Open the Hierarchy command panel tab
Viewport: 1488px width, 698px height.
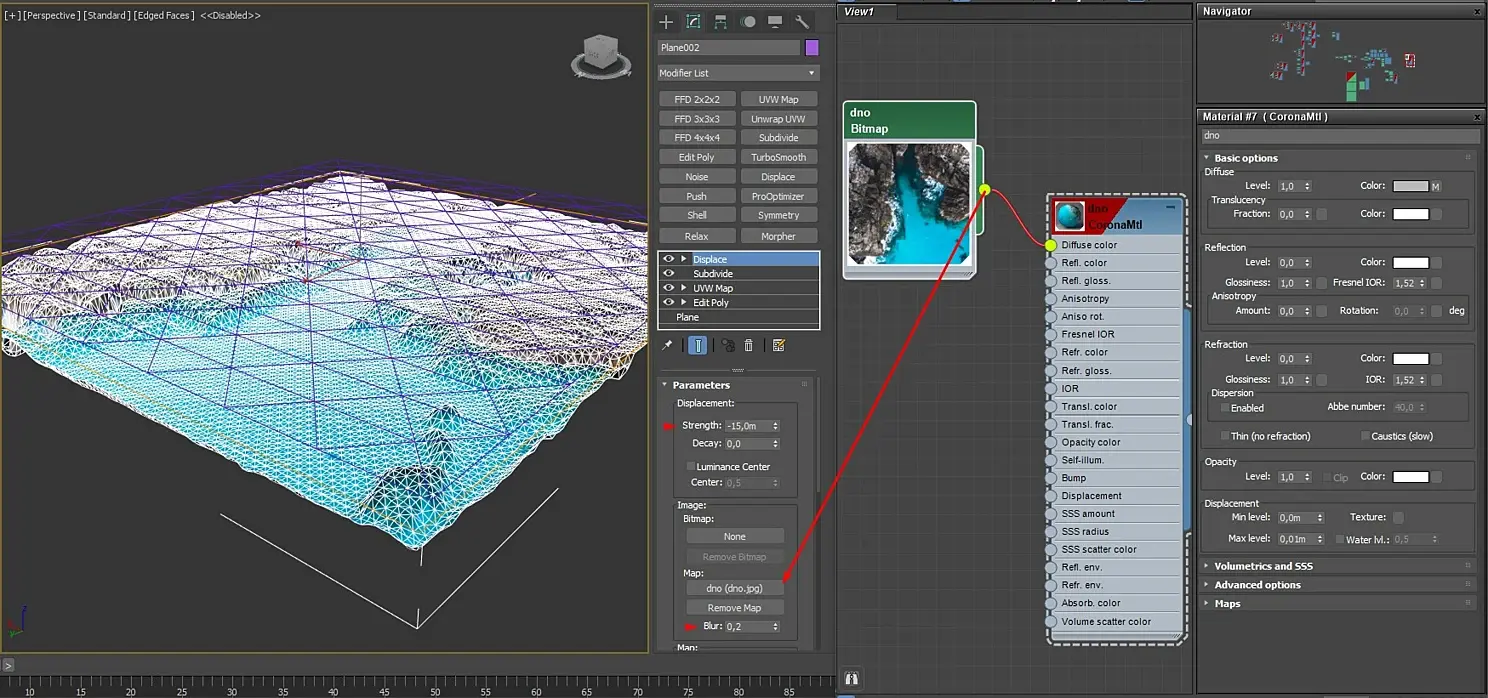click(720, 22)
